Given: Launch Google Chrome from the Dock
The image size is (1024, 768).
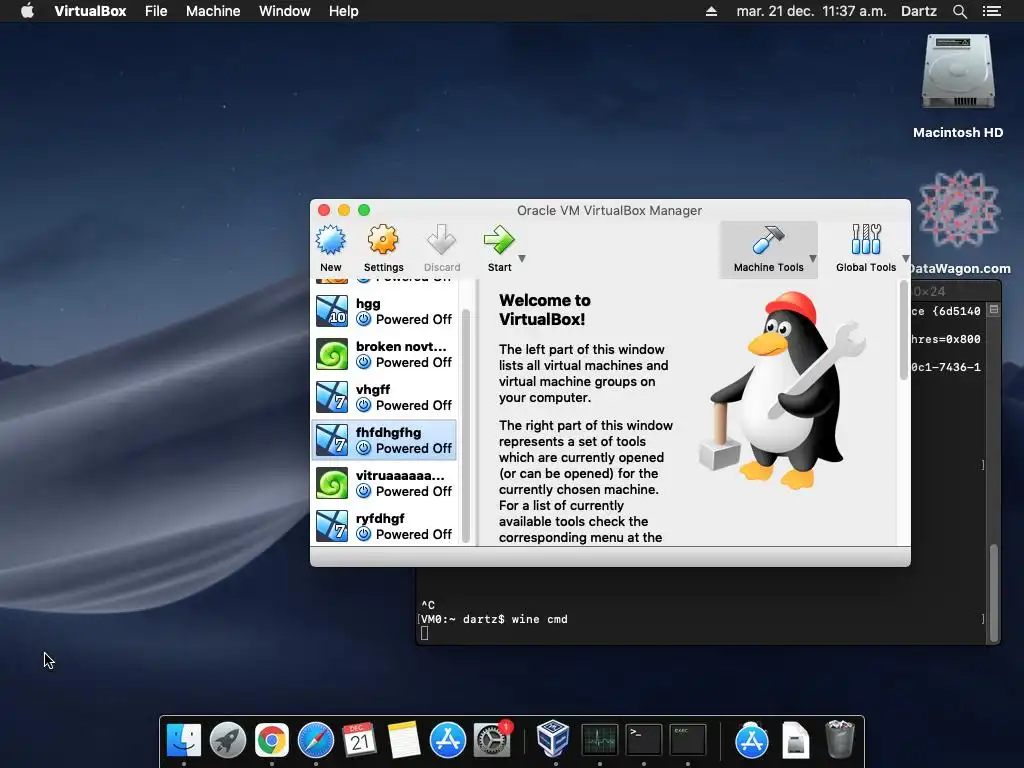Looking at the screenshot, I should click(x=272, y=741).
